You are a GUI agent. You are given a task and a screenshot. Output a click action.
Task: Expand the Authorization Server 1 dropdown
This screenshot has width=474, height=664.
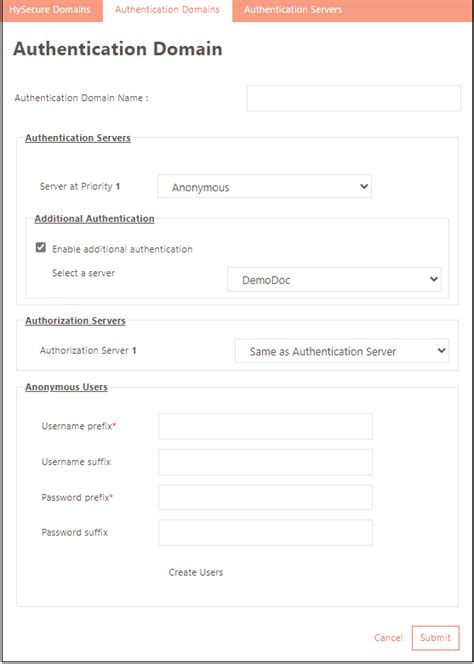[x=342, y=351]
